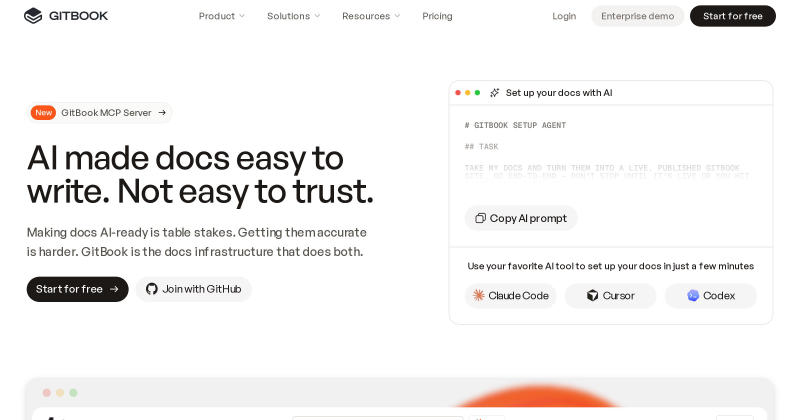Screen dimensions: 800x420
Task: Select the Claude Code starburst icon
Action: (x=479, y=295)
